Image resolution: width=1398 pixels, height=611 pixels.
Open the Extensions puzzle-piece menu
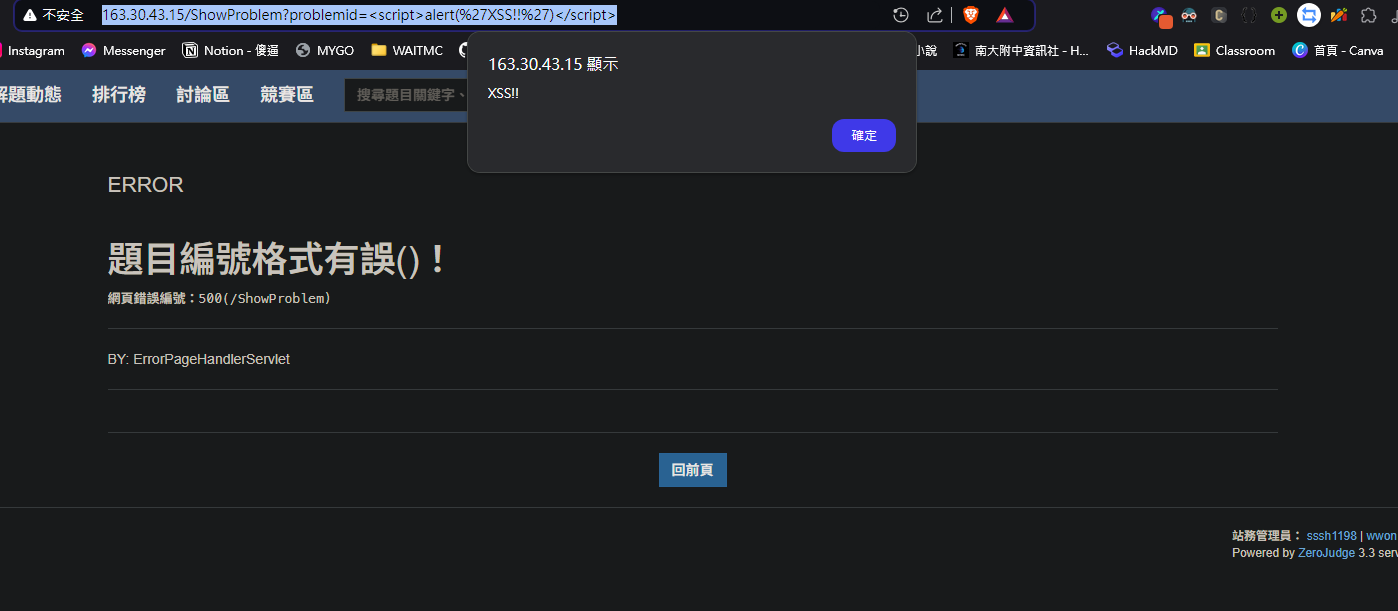pos(1369,15)
